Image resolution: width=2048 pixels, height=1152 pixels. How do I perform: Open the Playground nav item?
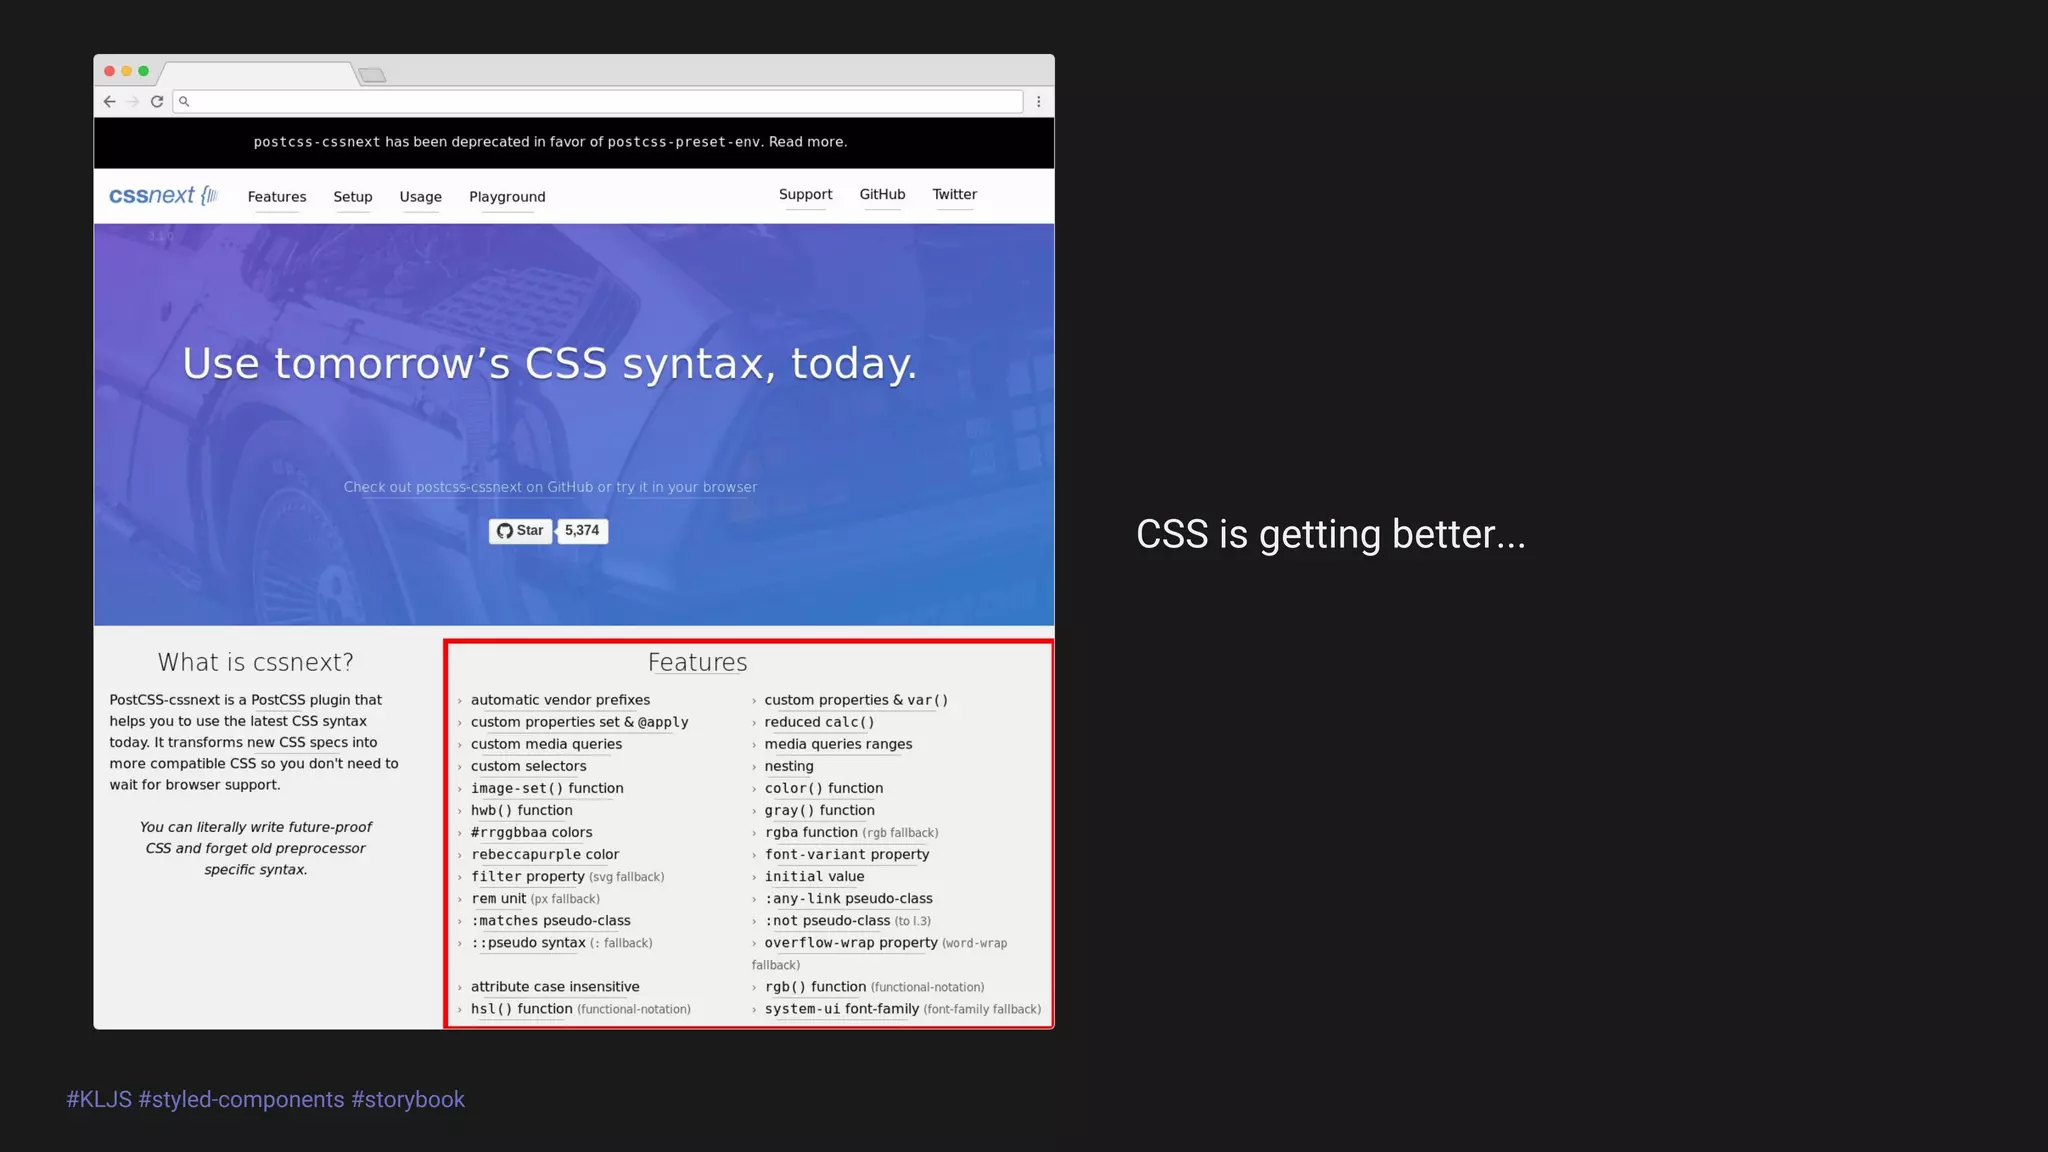pyautogui.click(x=507, y=197)
